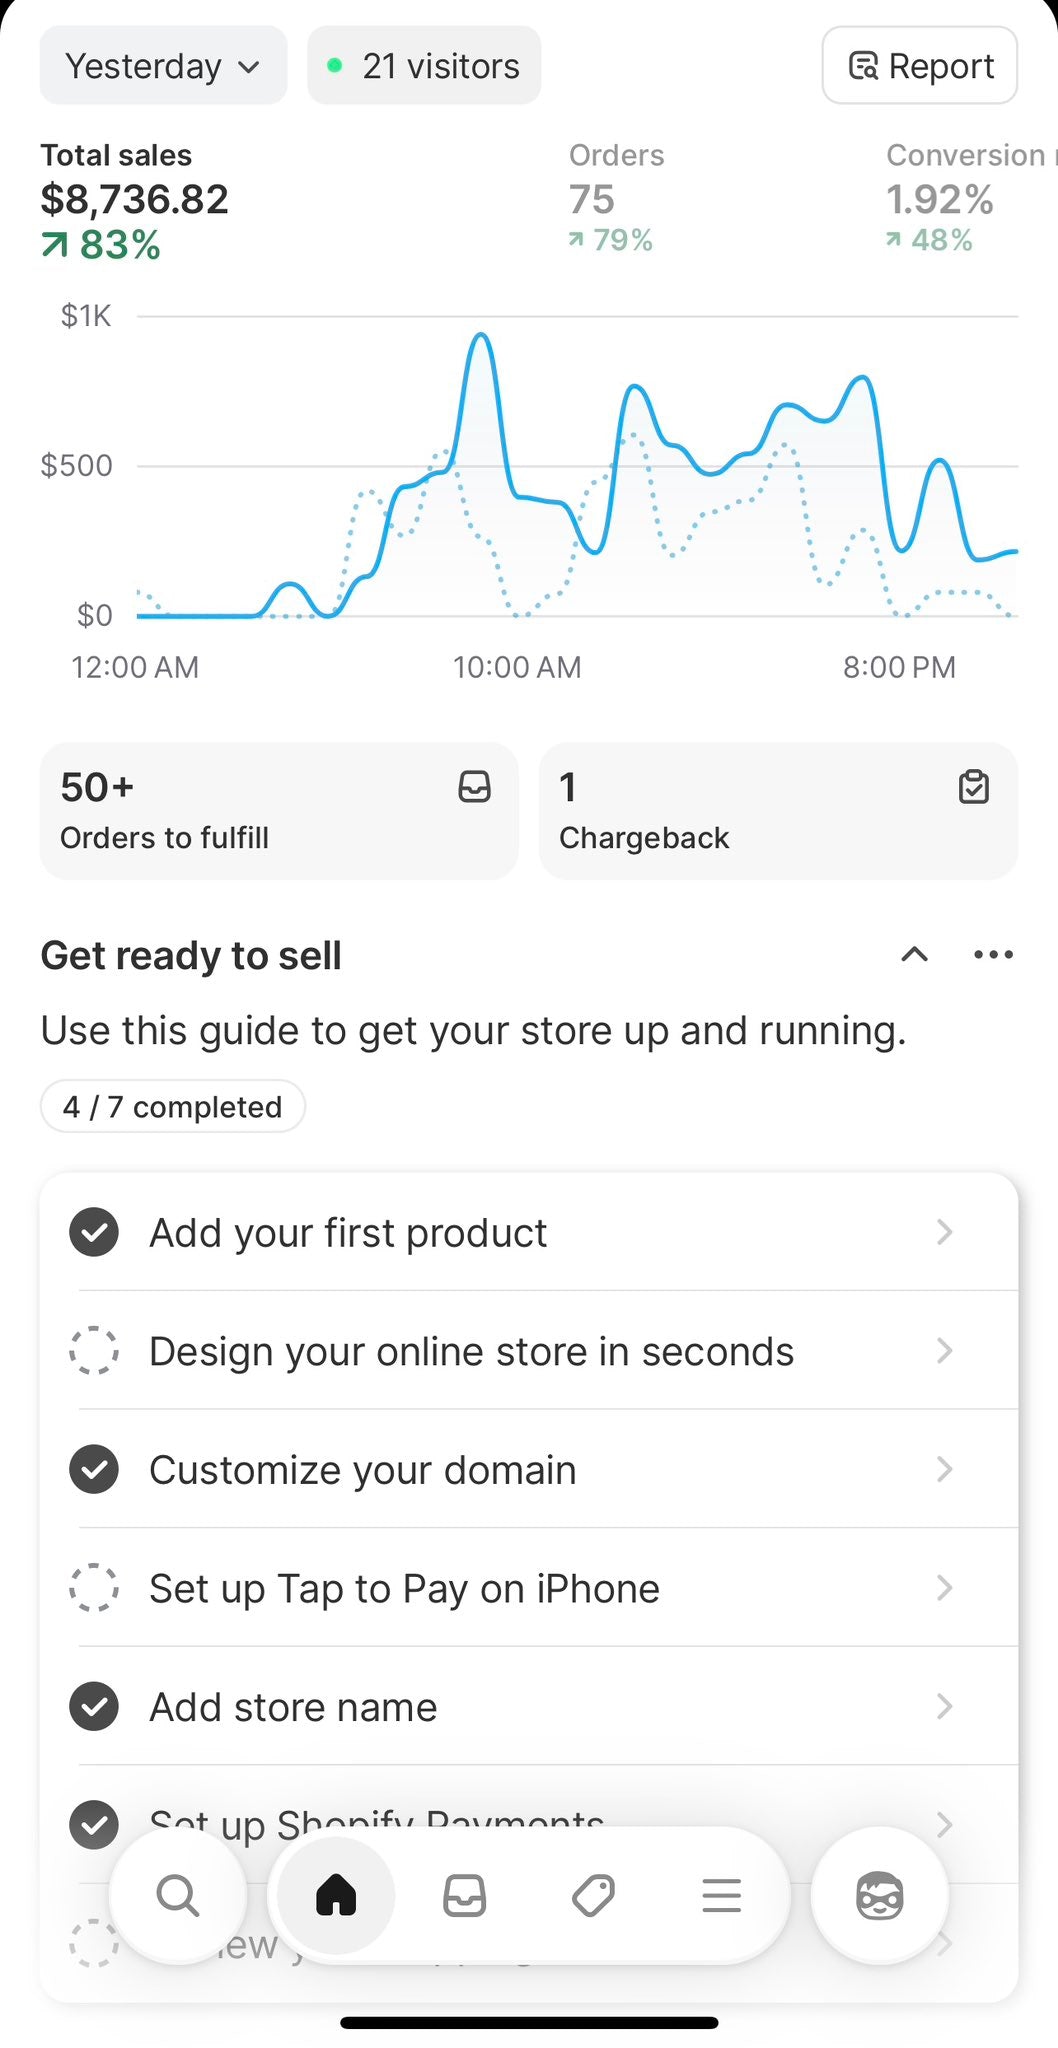Screen dimensions: 1058x2048
Task: Open the Yesterday date range dropdown
Action: pyautogui.click(x=163, y=66)
